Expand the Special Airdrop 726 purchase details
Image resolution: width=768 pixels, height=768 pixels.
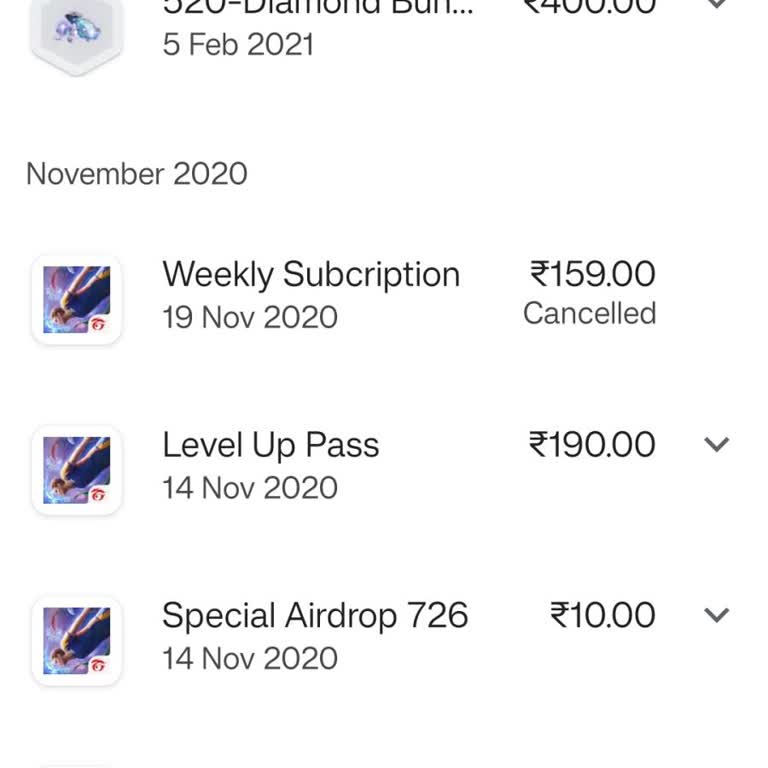click(x=717, y=615)
